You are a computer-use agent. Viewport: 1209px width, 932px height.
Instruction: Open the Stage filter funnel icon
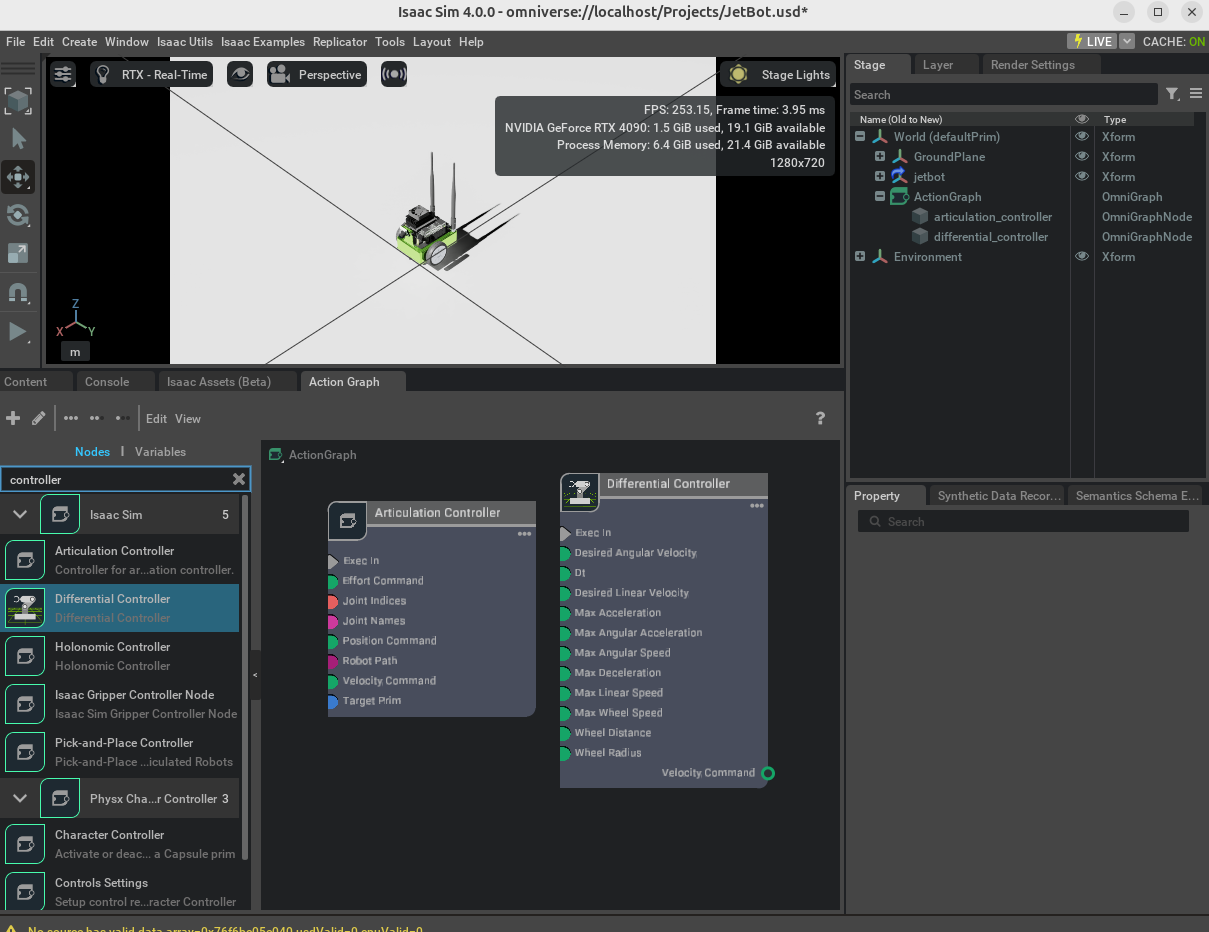[1173, 94]
